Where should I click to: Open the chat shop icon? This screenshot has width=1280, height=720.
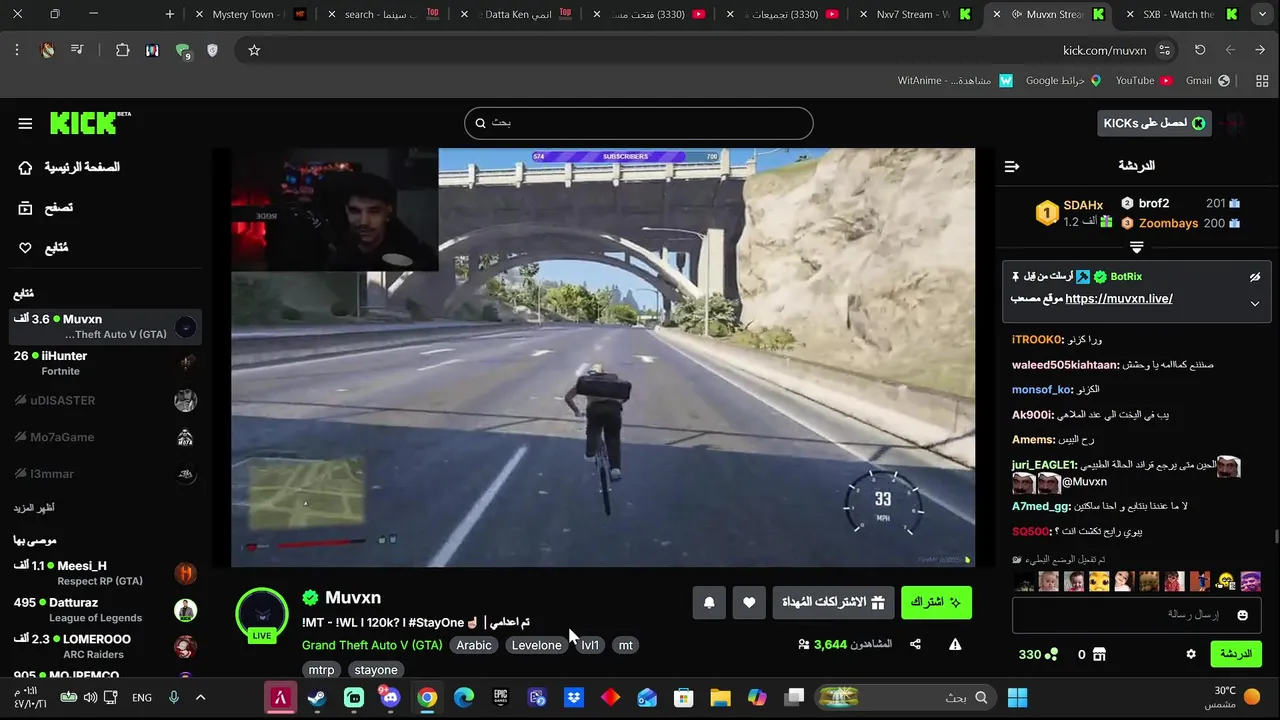(x=1100, y=654)
